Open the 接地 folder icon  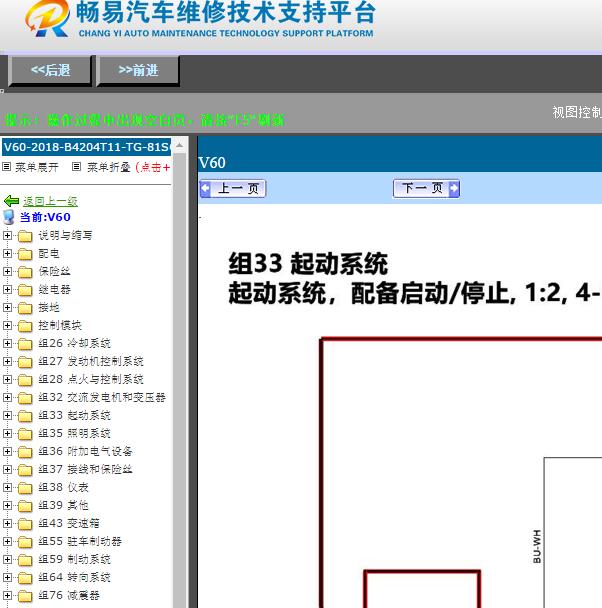pos(25,308)
